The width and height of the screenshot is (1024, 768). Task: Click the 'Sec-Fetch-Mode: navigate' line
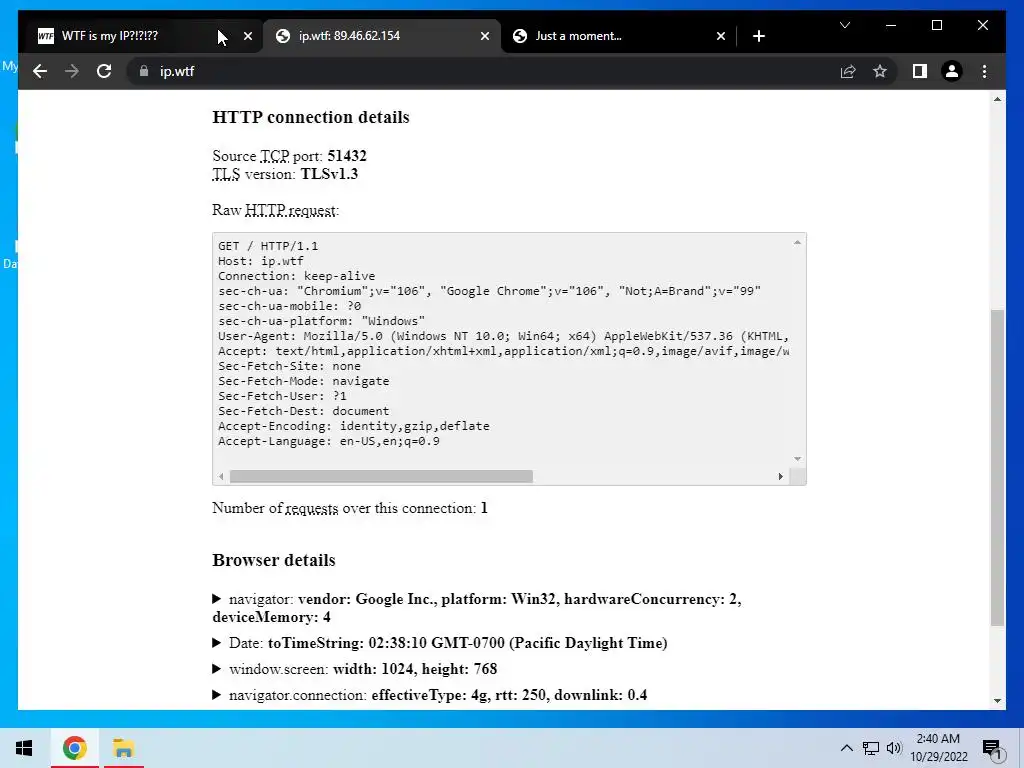click(x=304, y=381)
